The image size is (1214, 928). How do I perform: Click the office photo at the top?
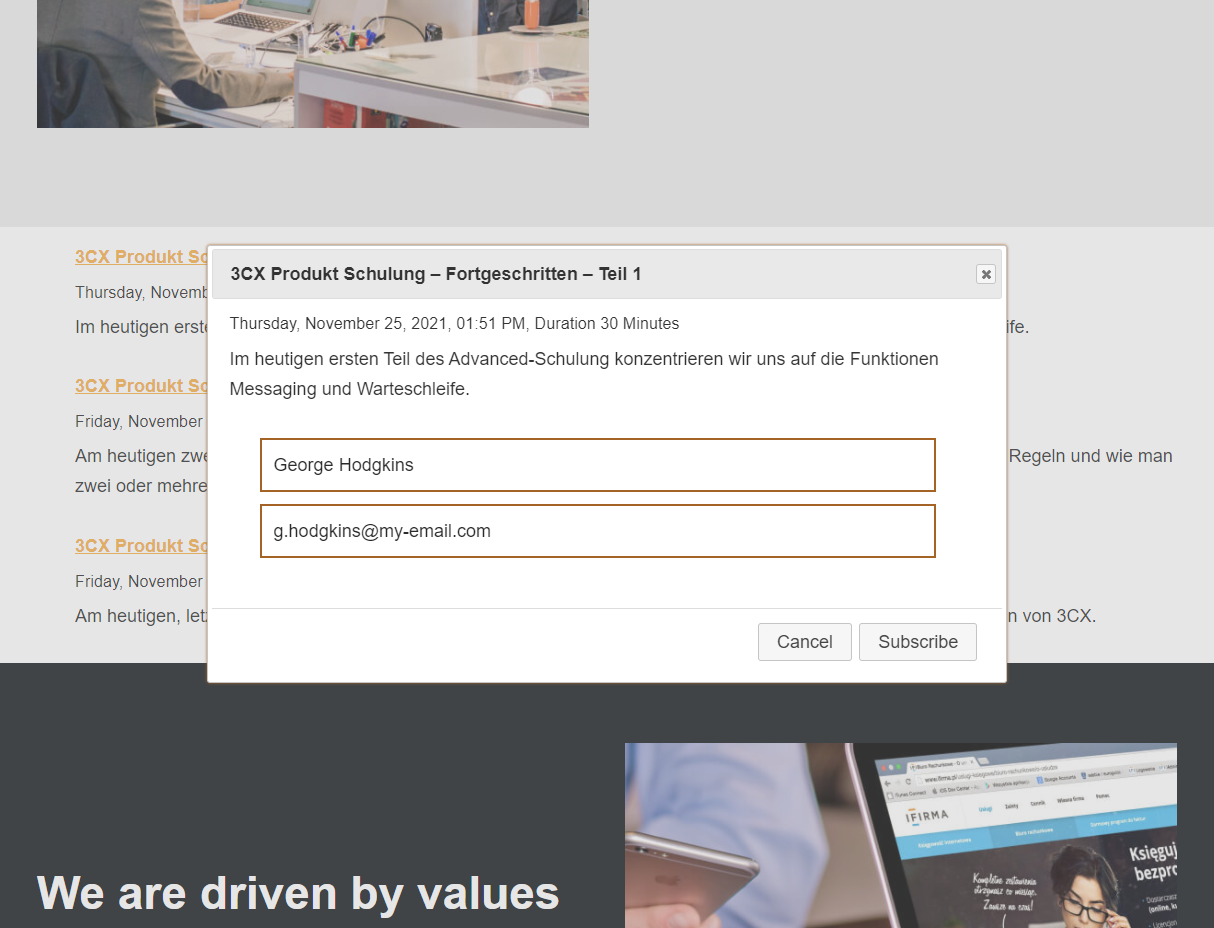coord(313,64)
